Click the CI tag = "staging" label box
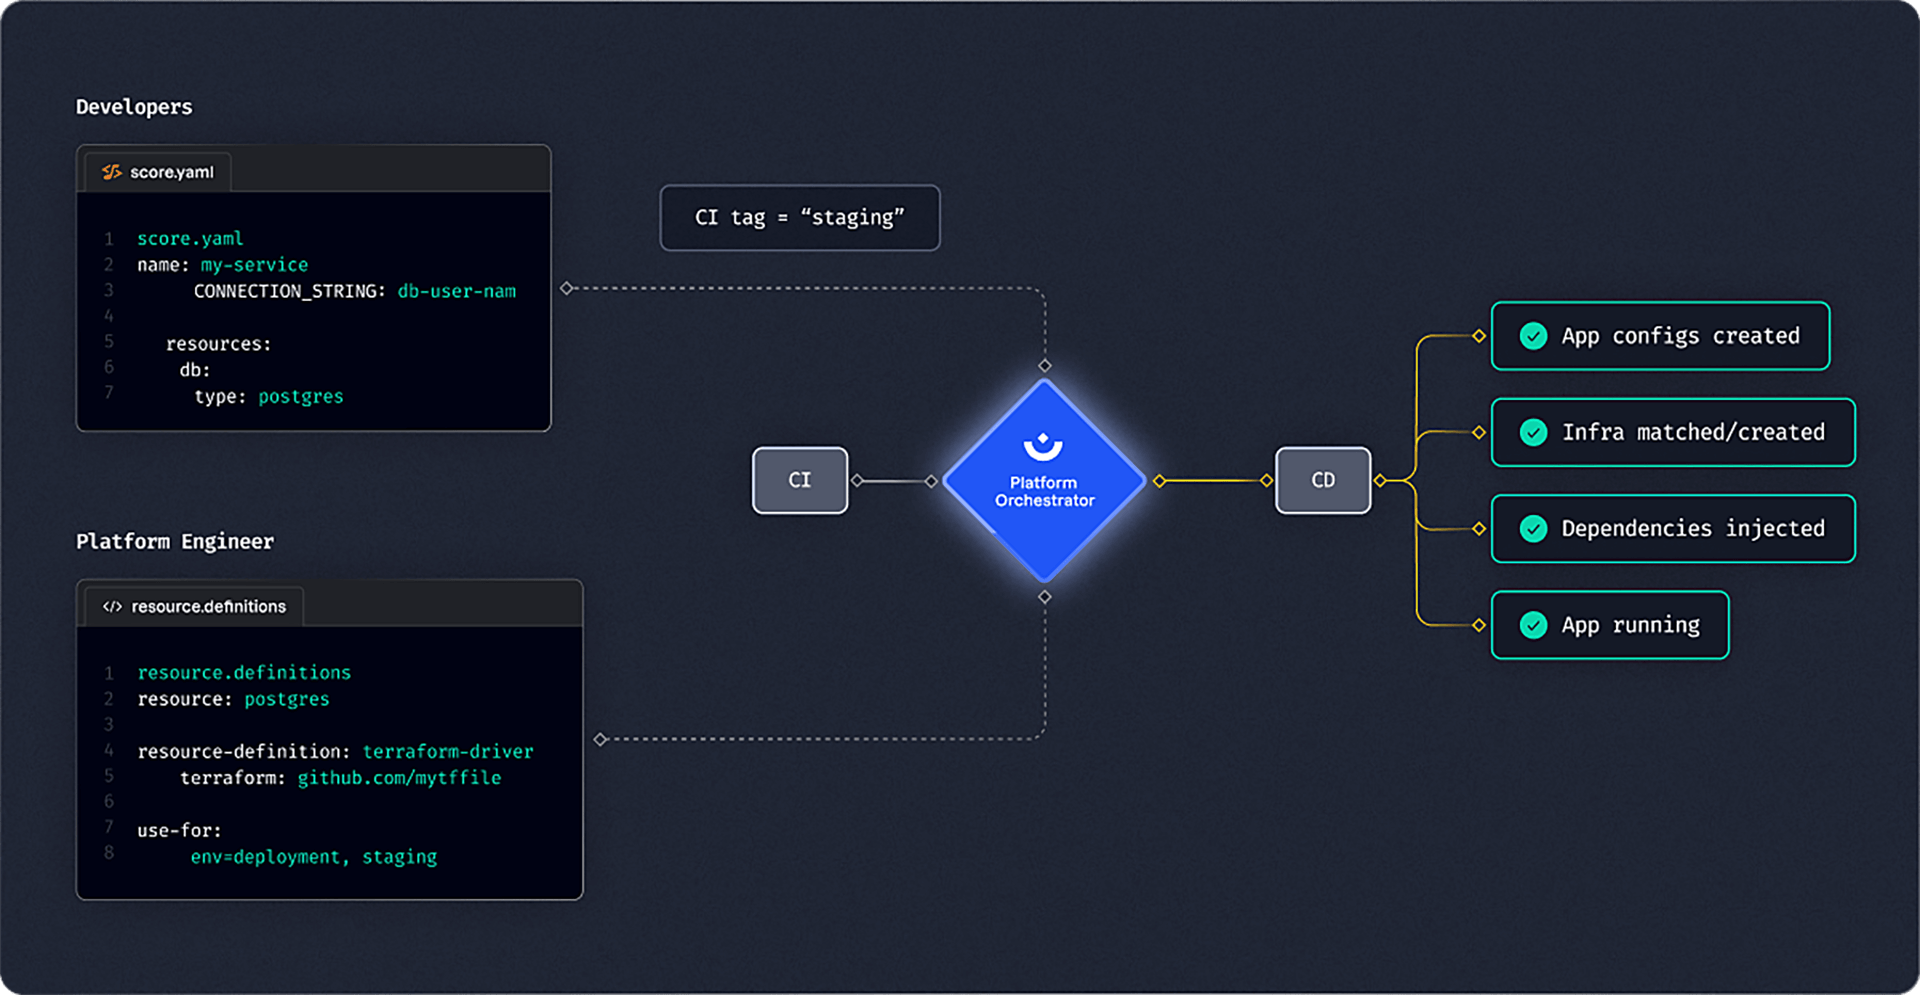This screenshot has width=1920, height=995. 800,217
